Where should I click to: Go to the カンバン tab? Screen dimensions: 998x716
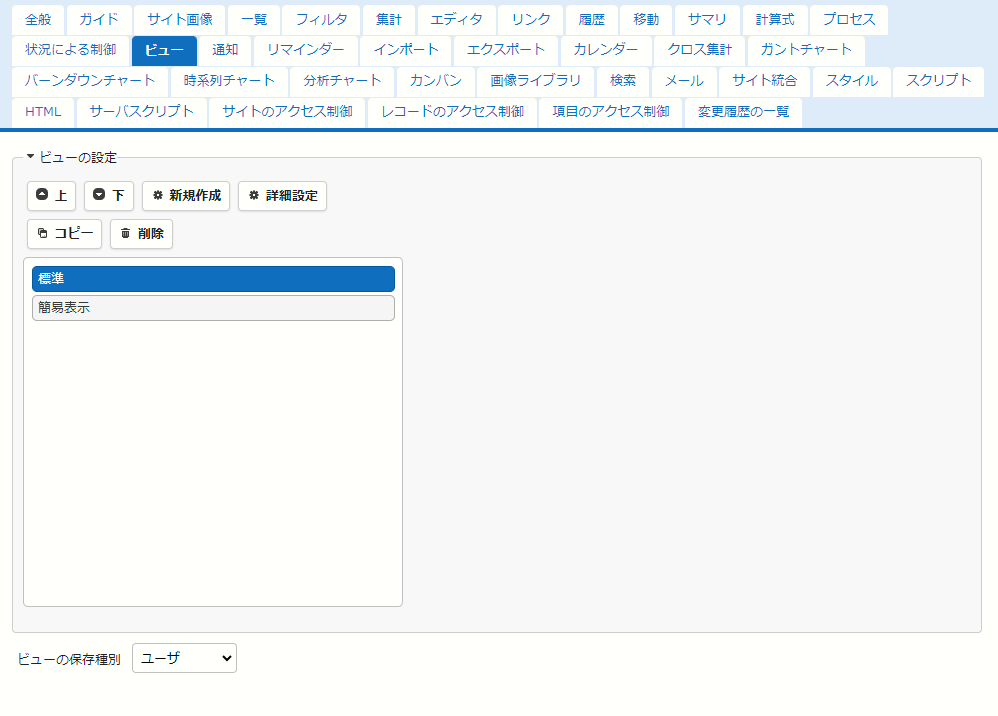(x=435, y=81)
